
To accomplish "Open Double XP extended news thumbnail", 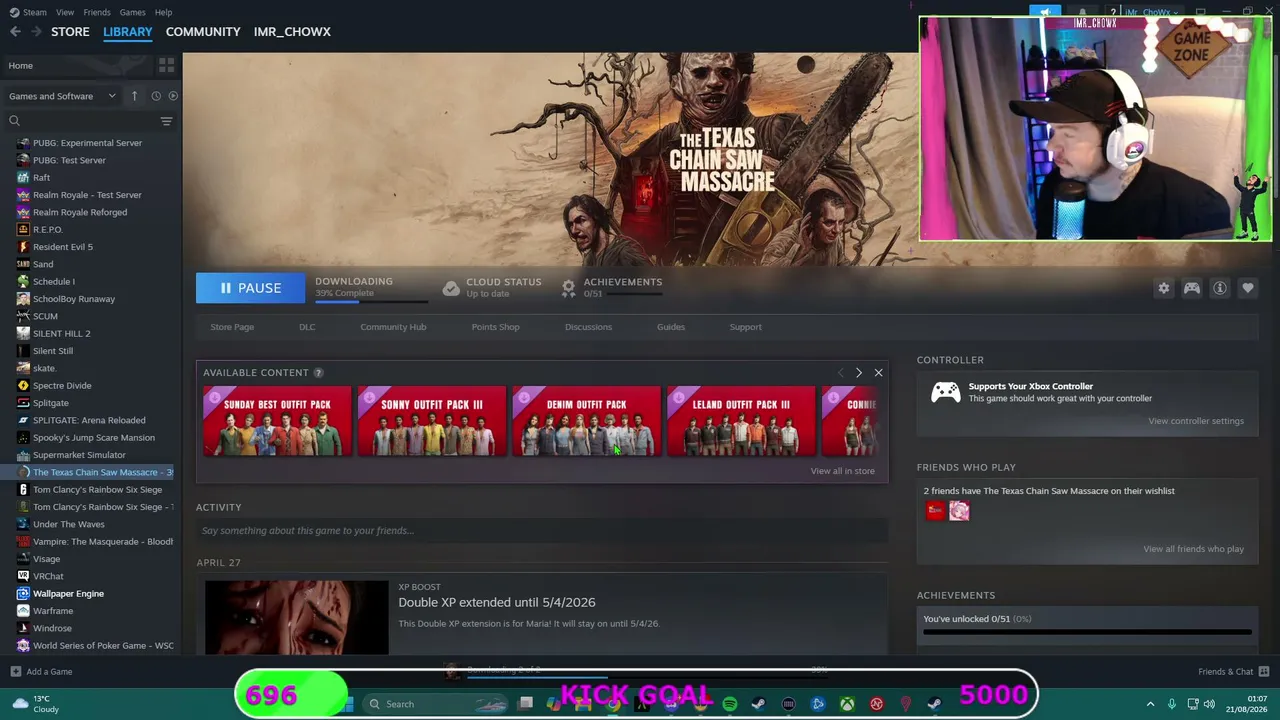I will coord(296,618).
